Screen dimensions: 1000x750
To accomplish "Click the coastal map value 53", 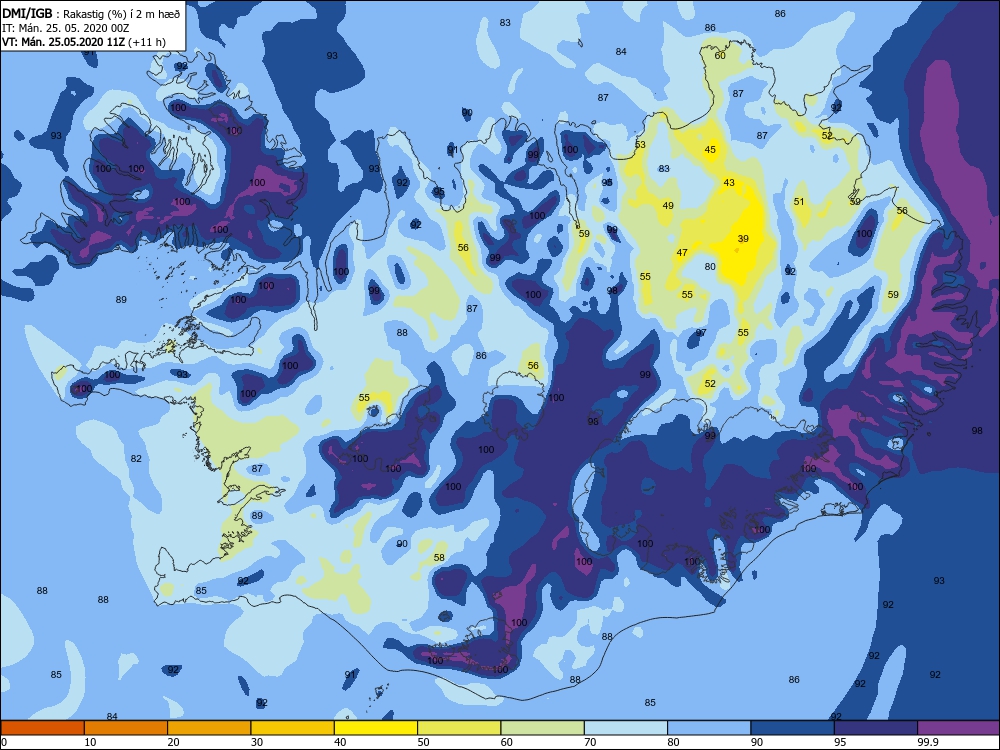I will pos(640,145).
